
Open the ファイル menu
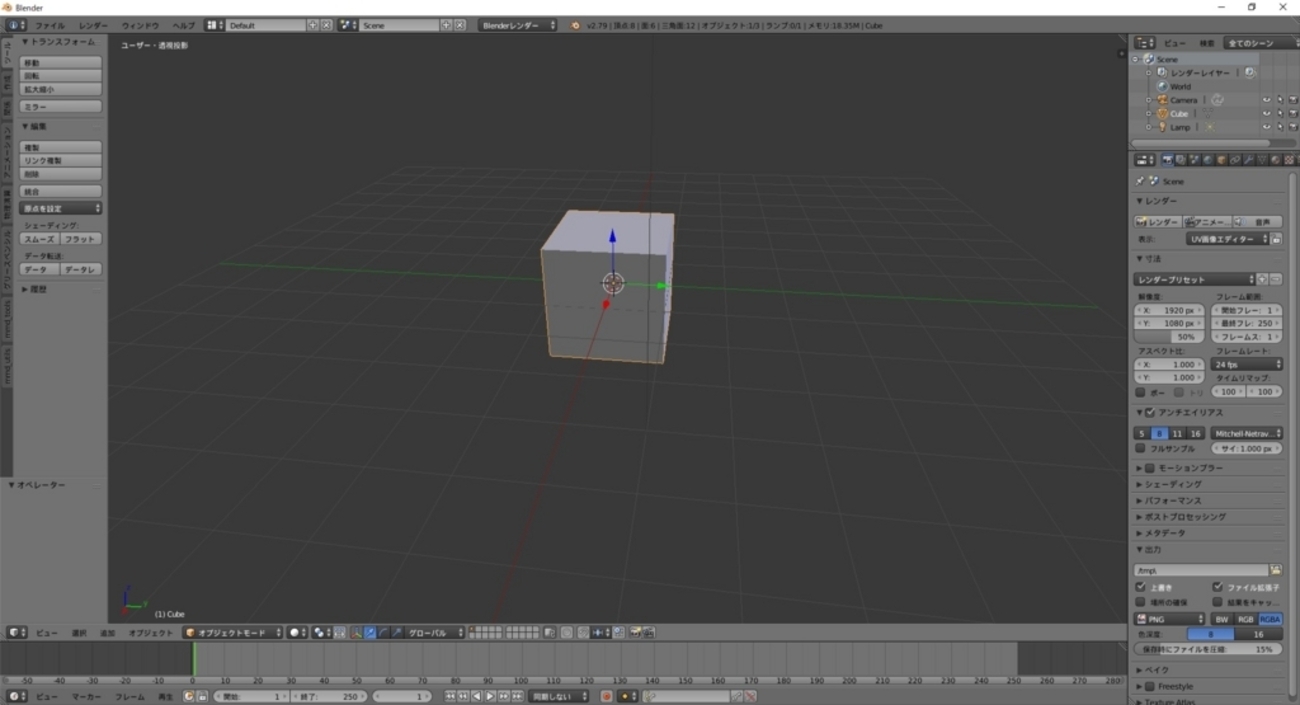[x=49, y=25]
